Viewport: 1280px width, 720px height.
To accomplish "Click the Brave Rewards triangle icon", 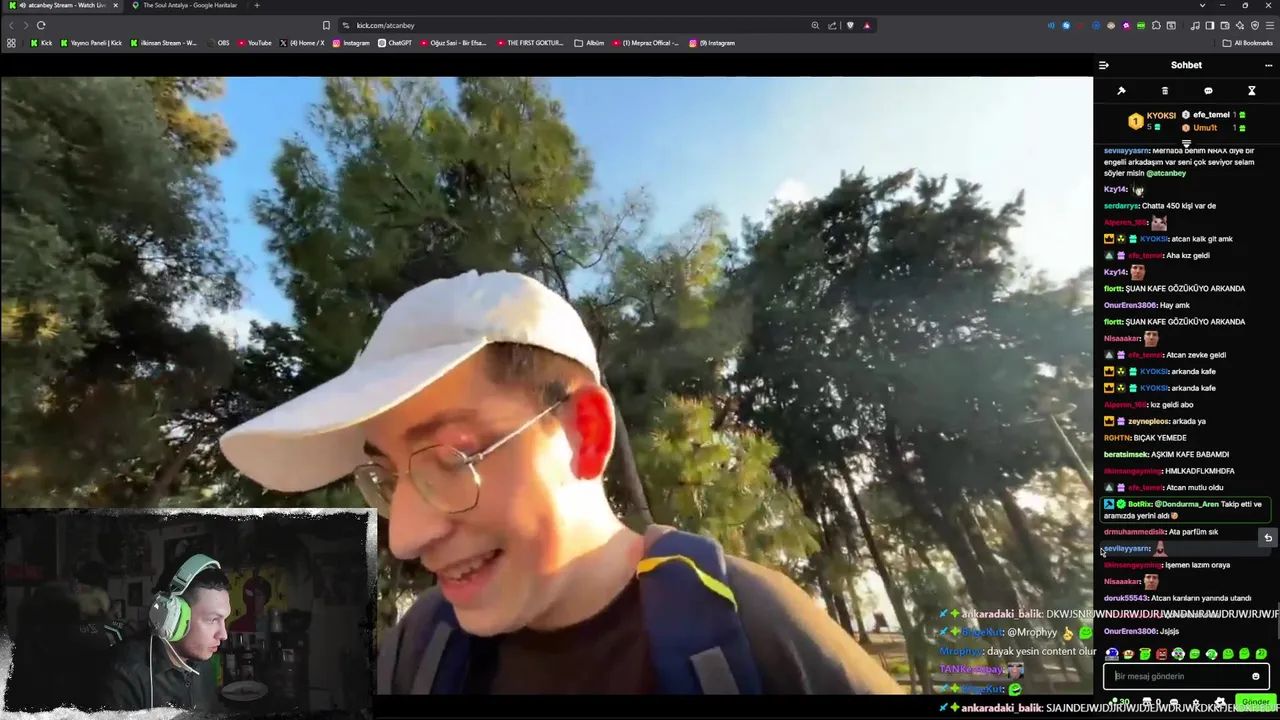I will point(867,25).
